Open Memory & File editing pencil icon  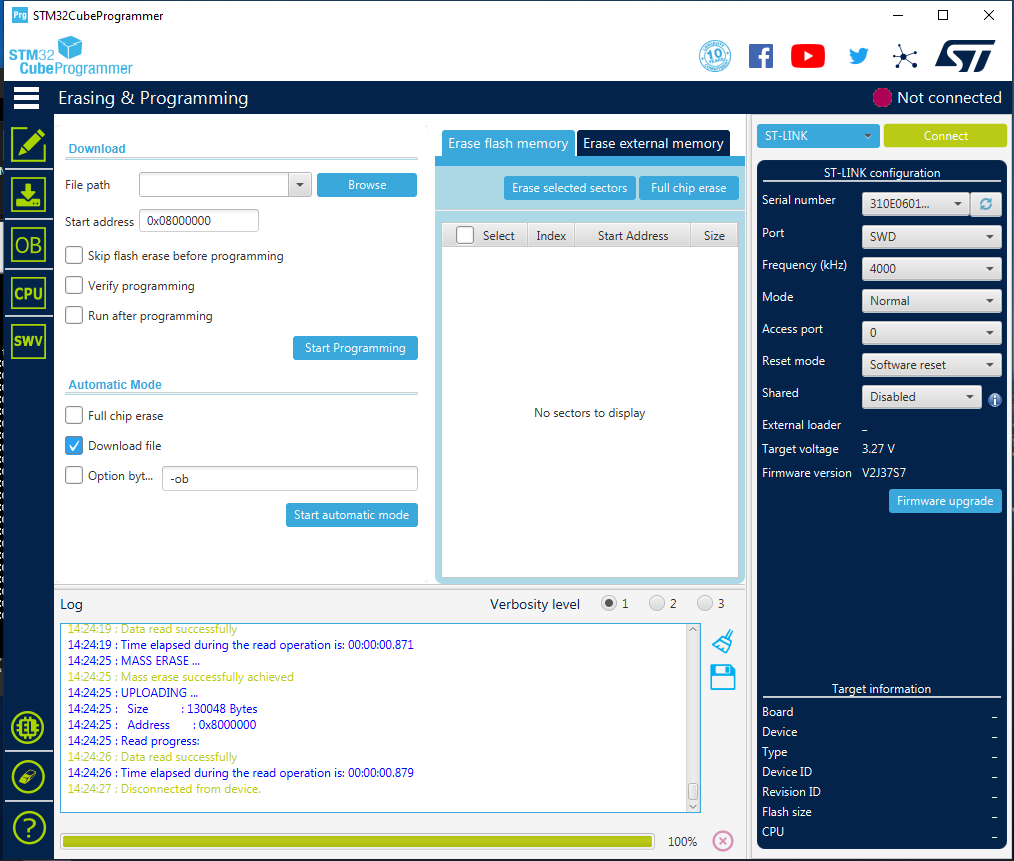pyautogui.click(x=28, y=144)
